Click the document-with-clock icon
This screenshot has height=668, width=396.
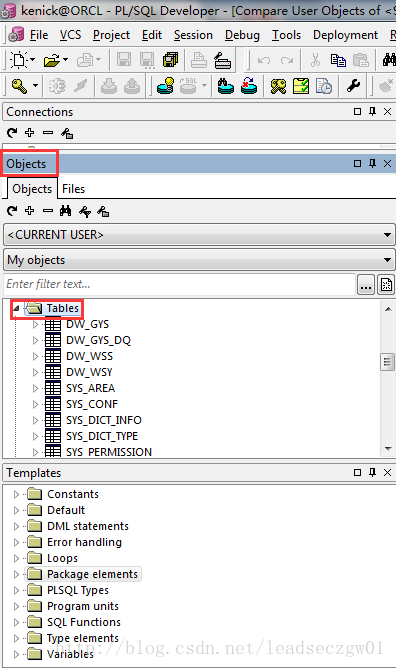click(x=324, y=86)
